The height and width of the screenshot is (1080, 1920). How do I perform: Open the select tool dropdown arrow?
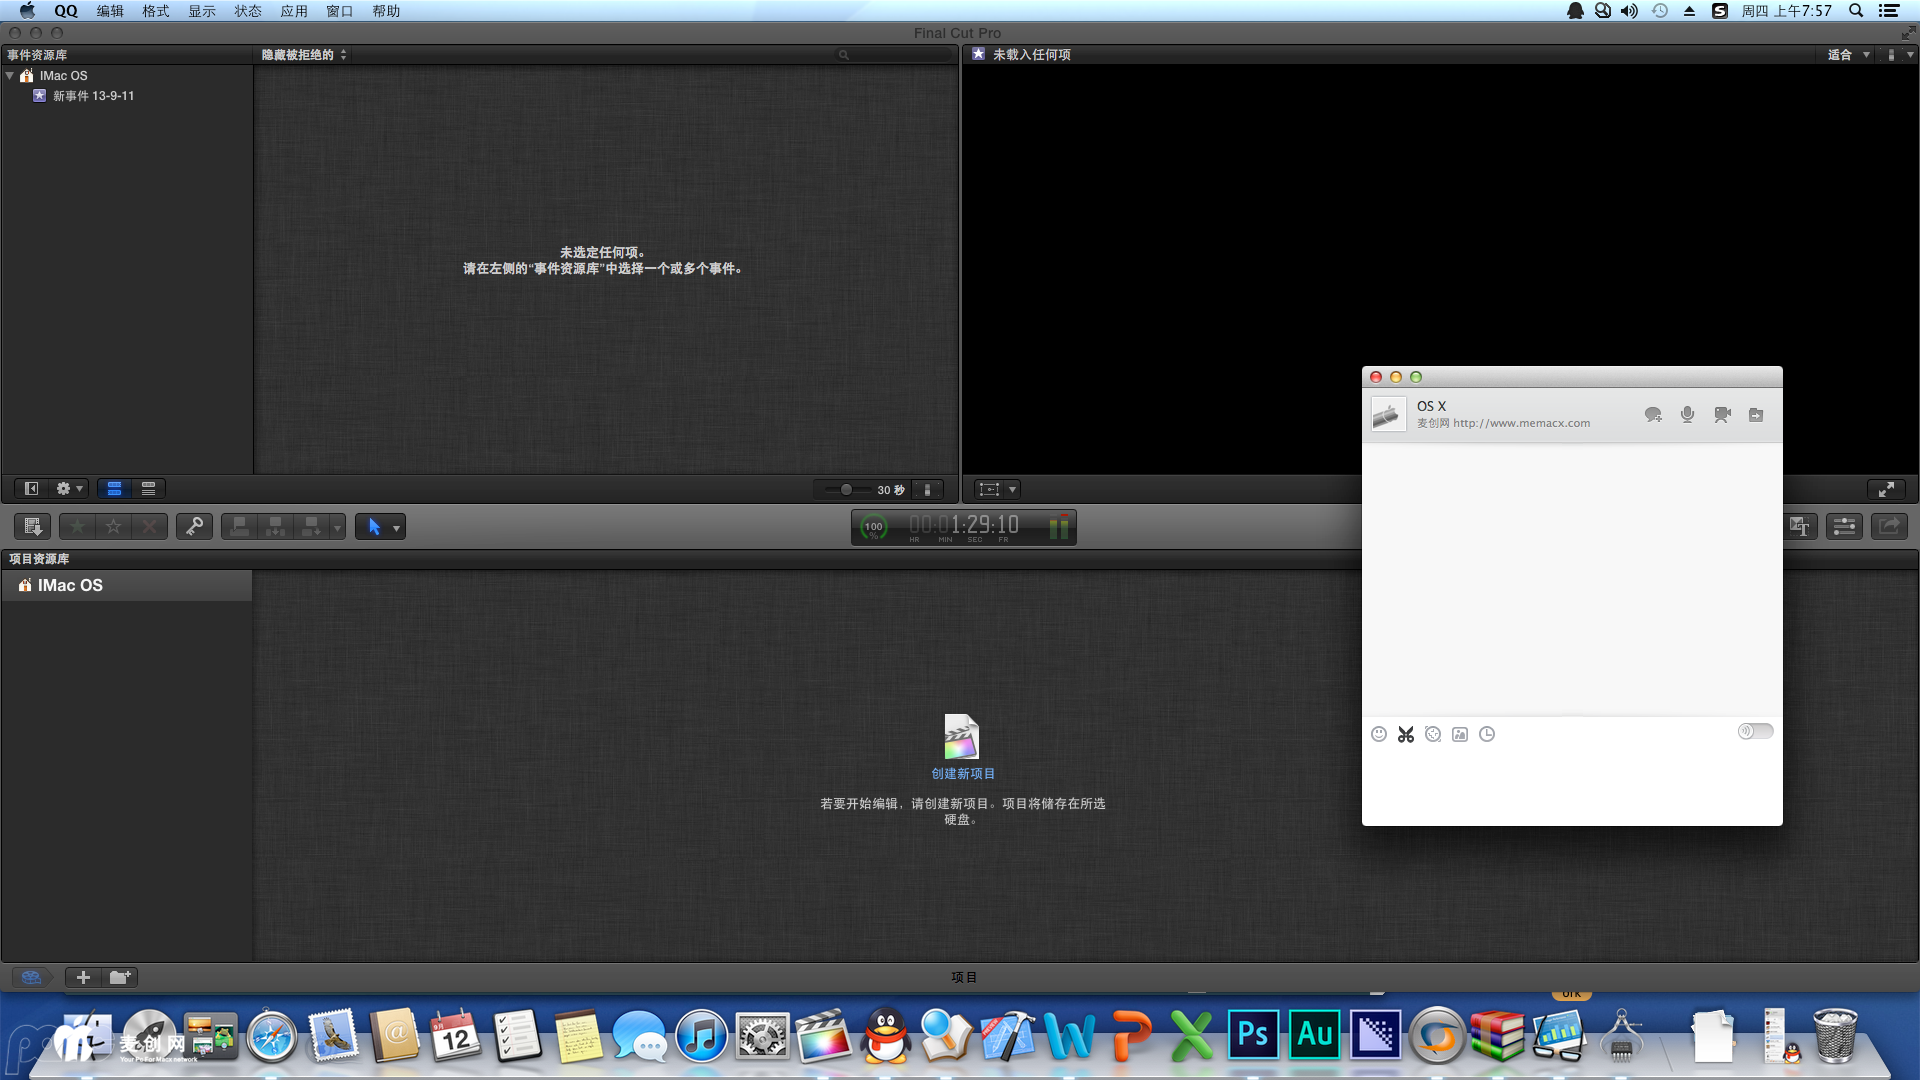pyautogui.click(x=397, y=527)
